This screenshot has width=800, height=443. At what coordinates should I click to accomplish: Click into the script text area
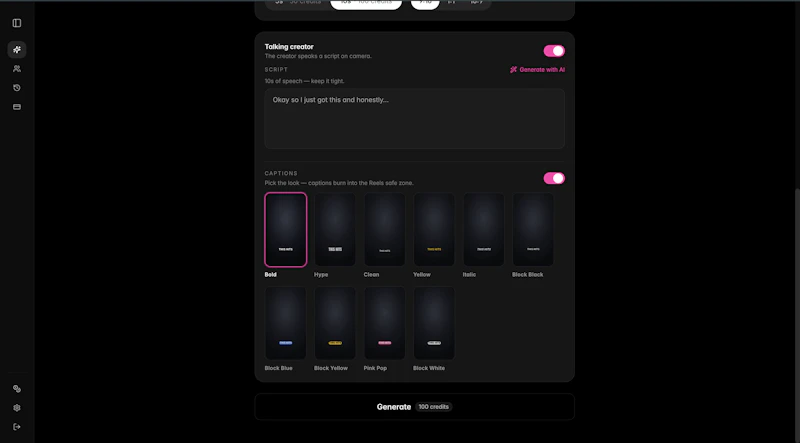coord(414,118)
